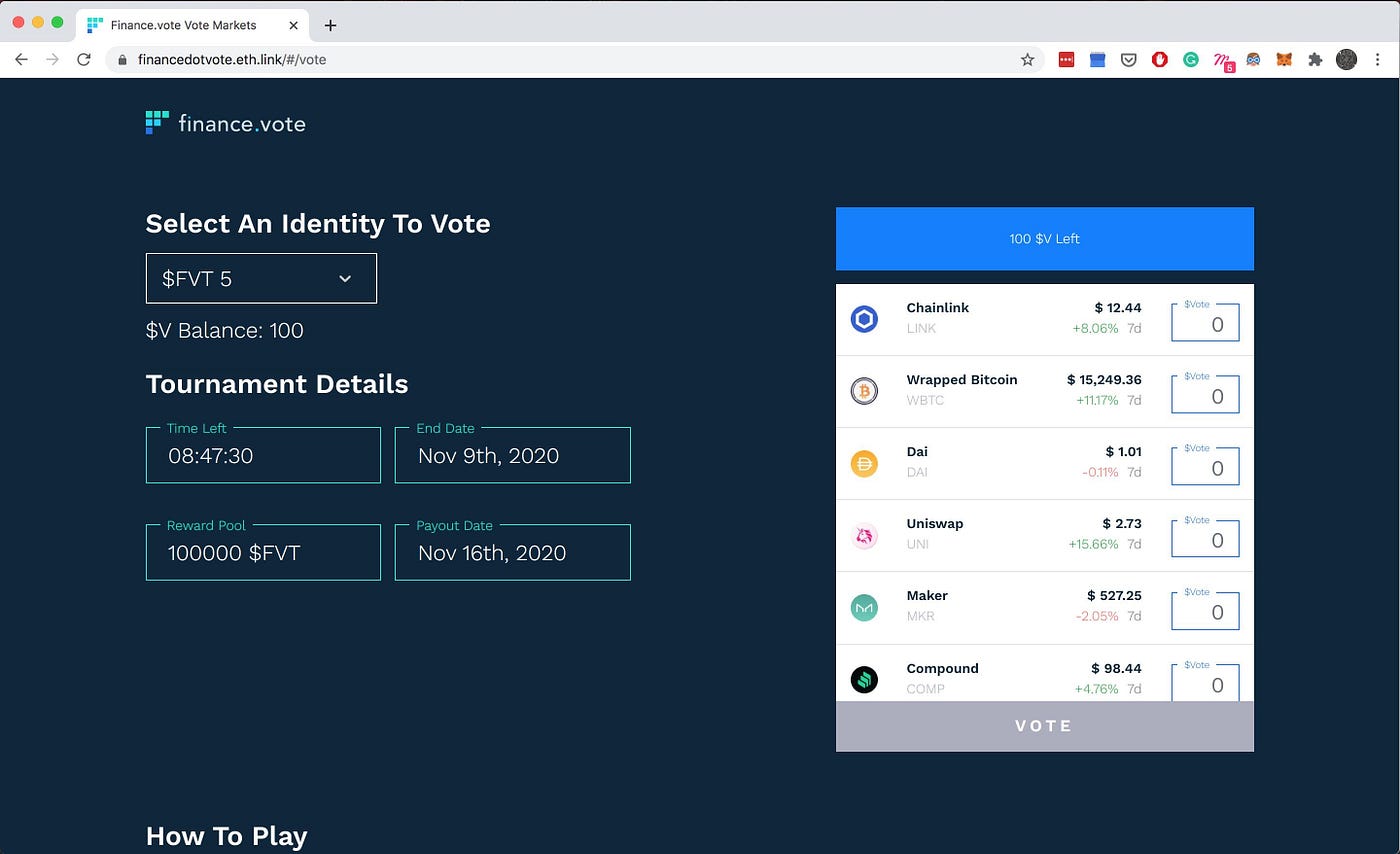Open the LastPass extension

(1066, 59)
